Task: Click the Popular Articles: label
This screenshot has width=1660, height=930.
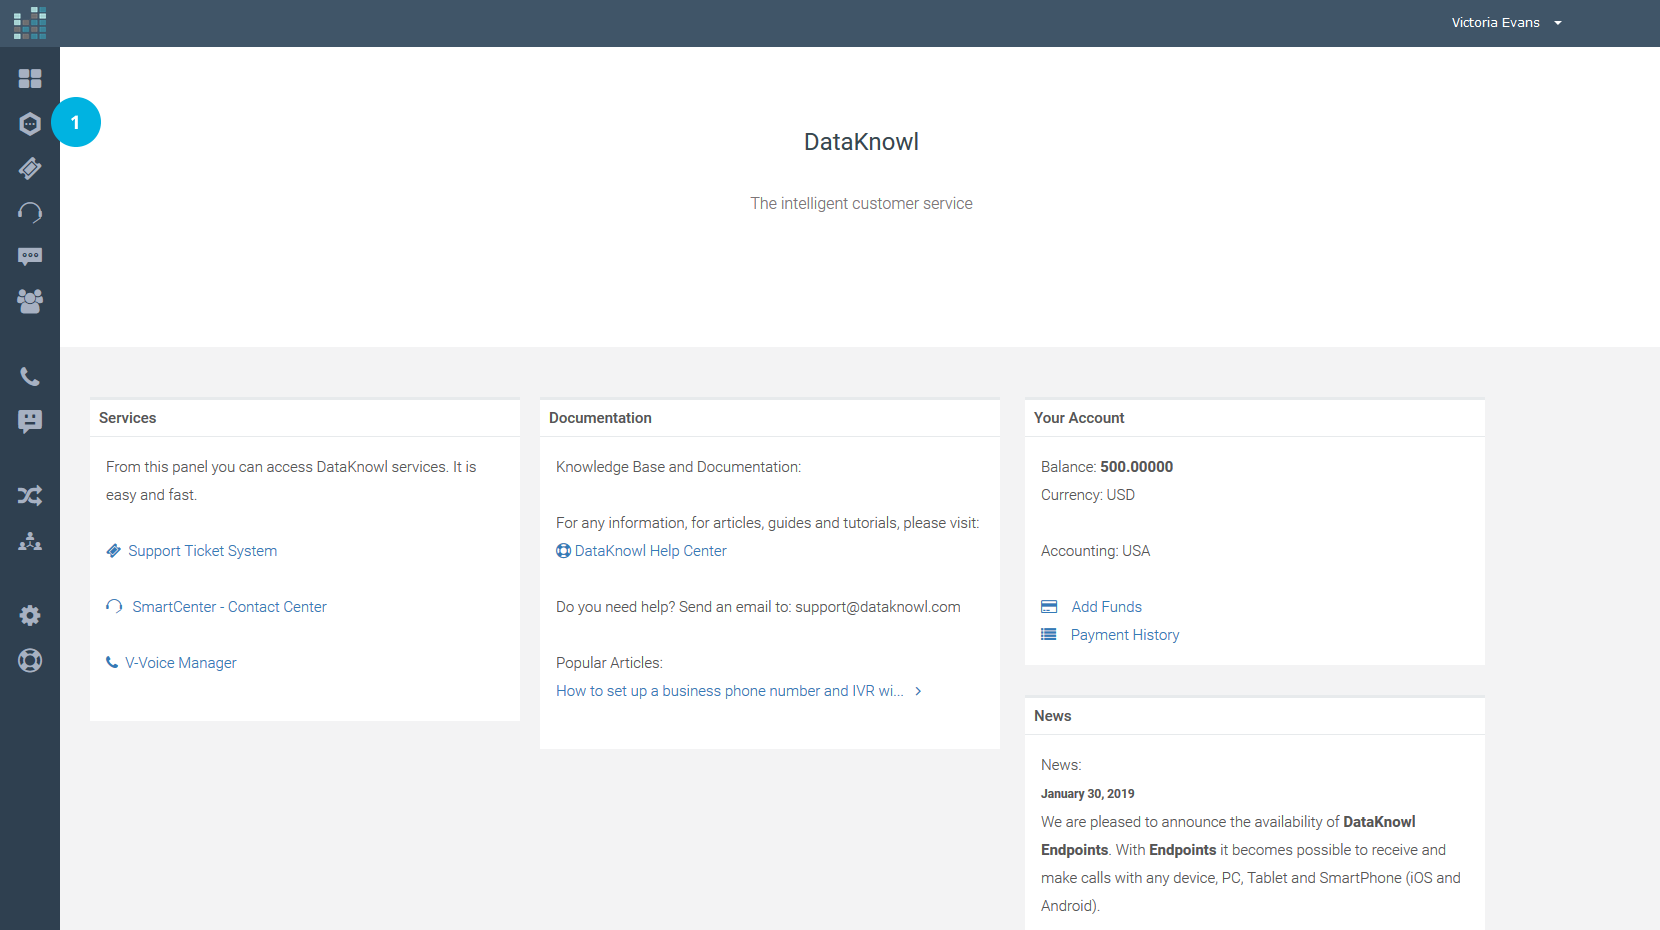Action: pyautogui.click(x=609, y=663)
